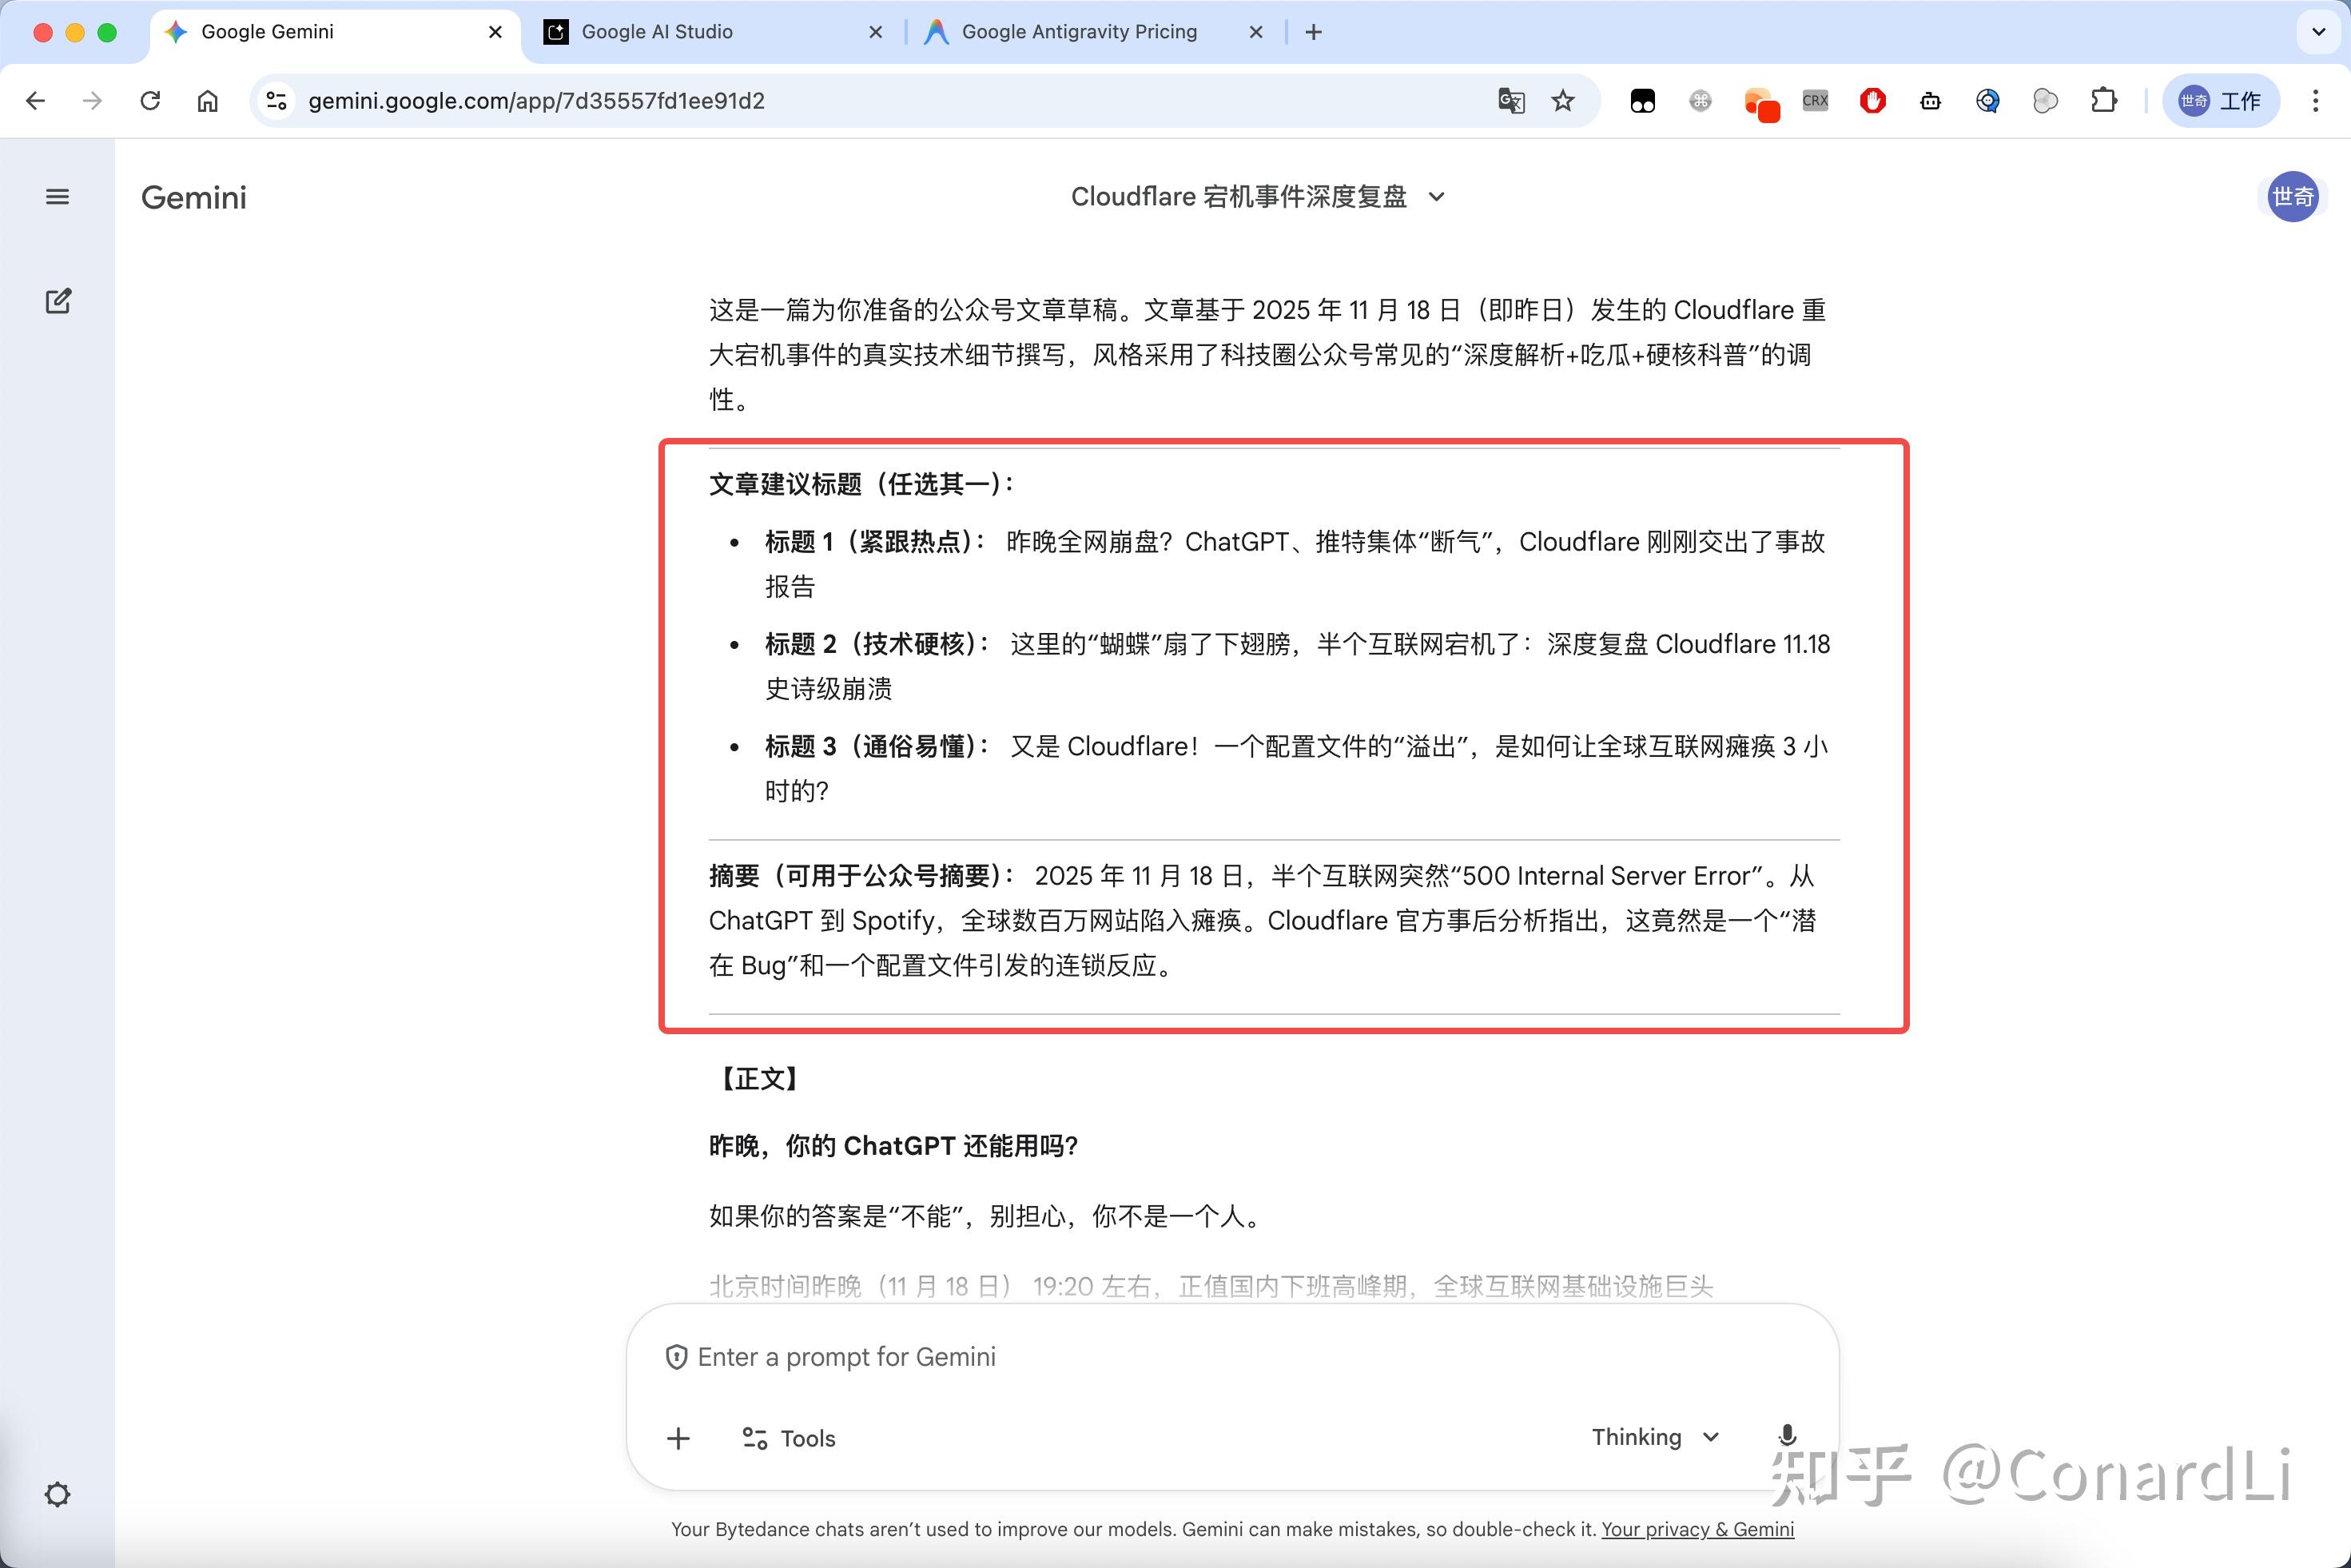Open the CRX extension icon
The width and height of the screenshot is (2351, 1568).
click(1814, 100)
